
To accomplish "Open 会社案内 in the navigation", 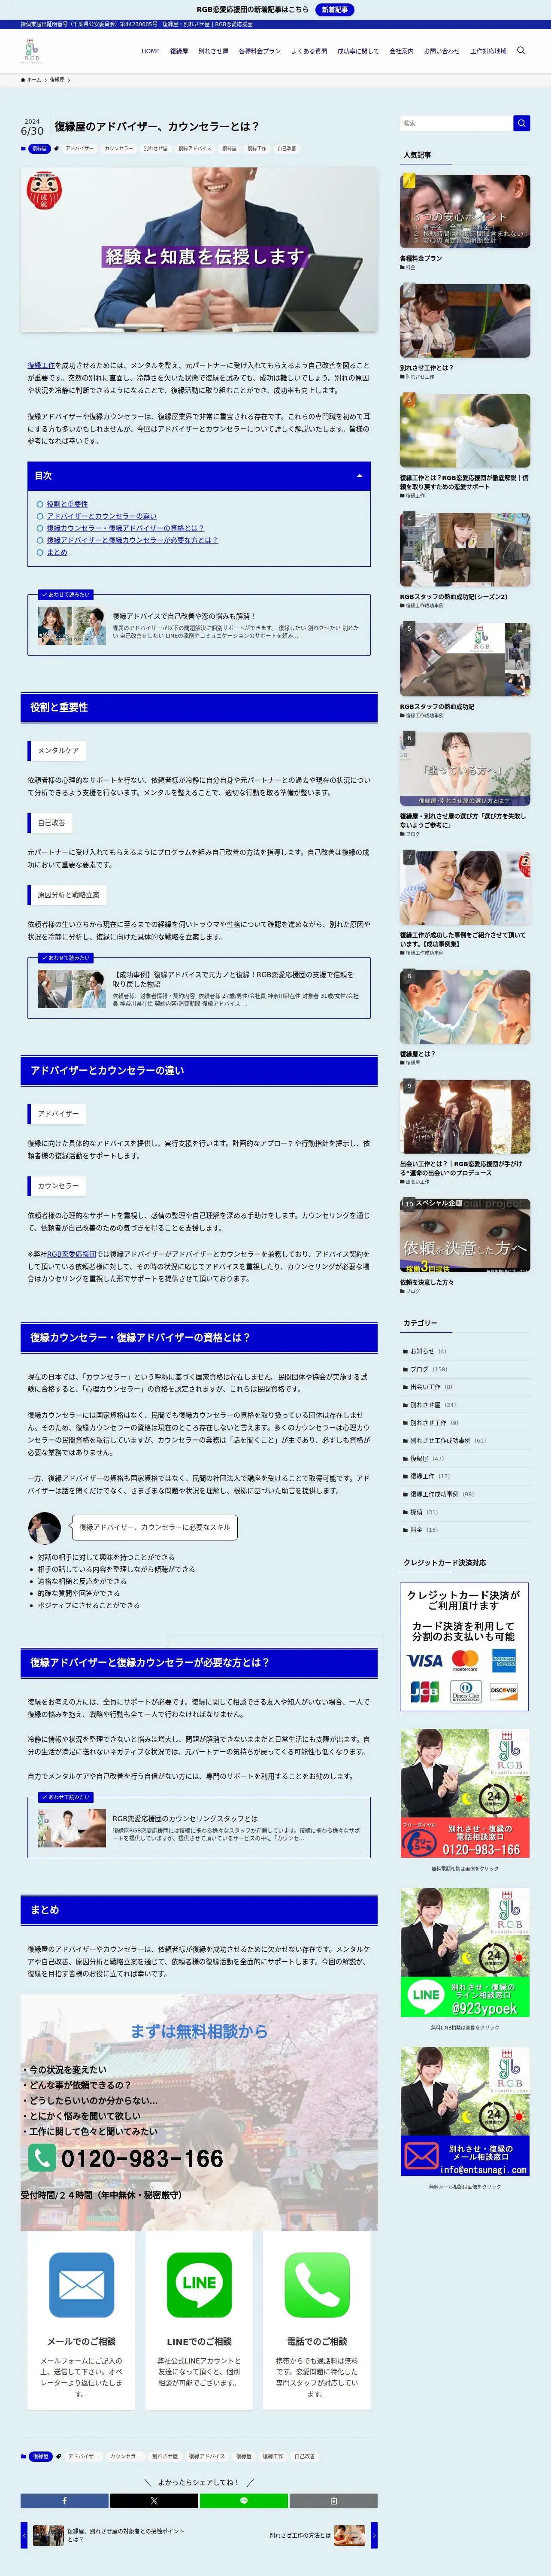I will (x=402, y=51).
